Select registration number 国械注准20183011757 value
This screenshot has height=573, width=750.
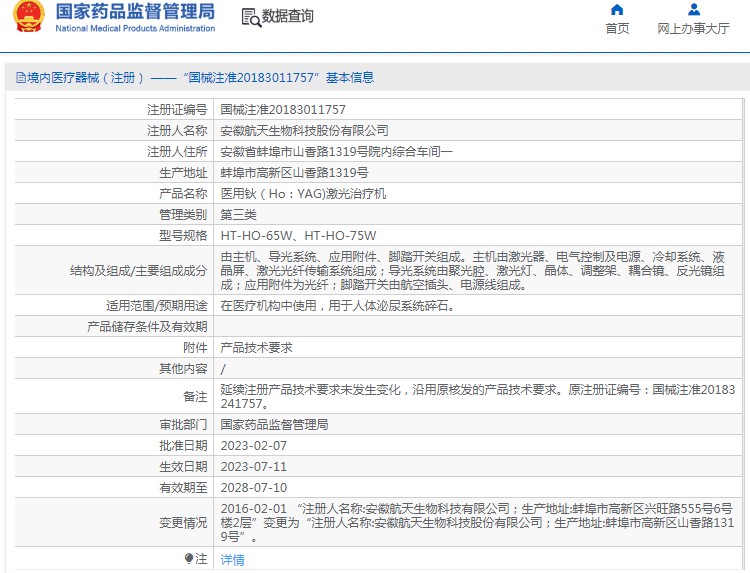[x=283, y=110]
